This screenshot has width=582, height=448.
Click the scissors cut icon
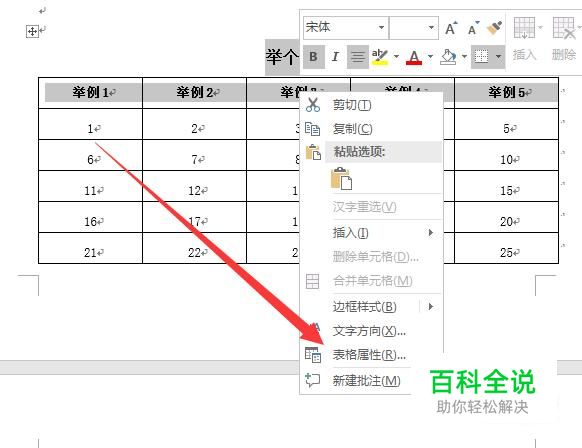coord(313,105)
